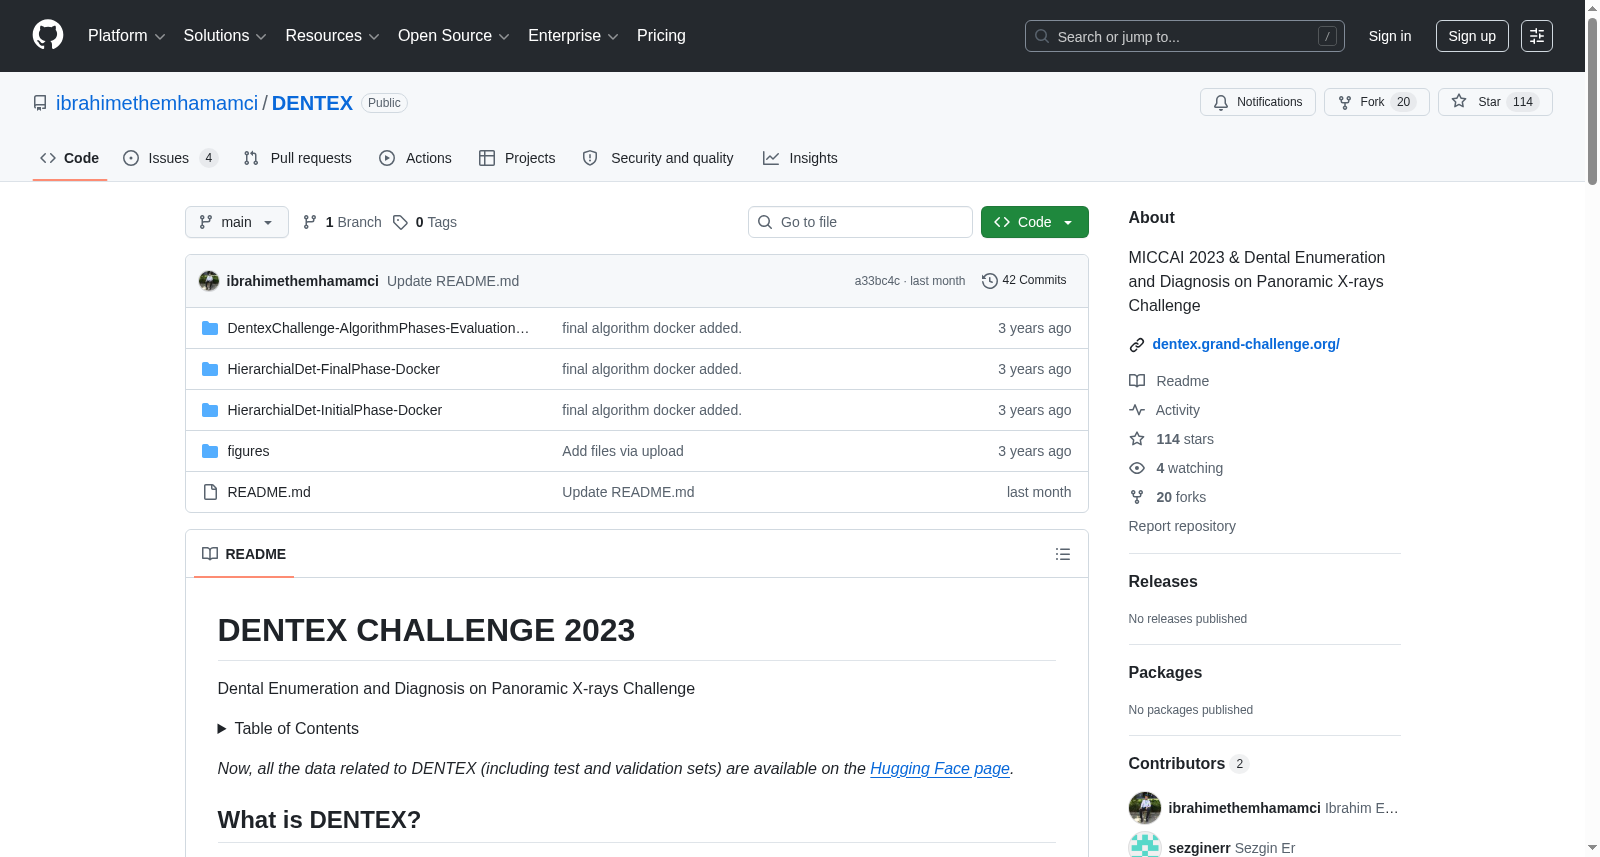Open the Contributors heading link
Viewport: 1600px width, 857px height.
(x=1189, y=764)
